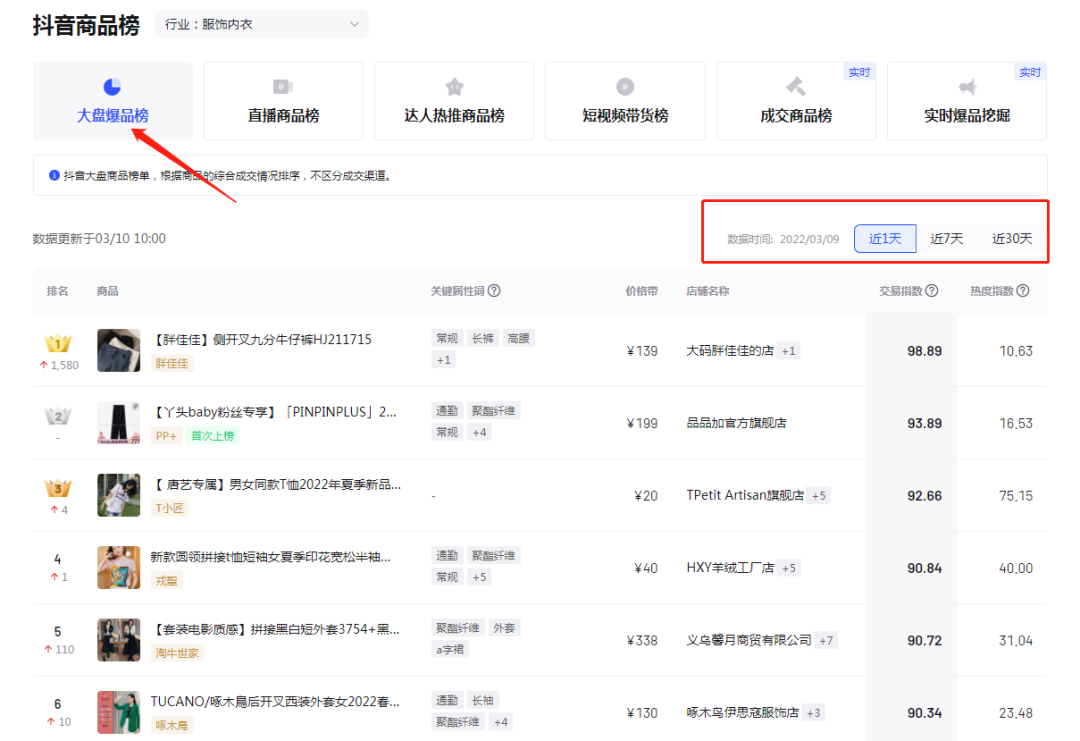Select the 近30天 time range
1080x741 pixels.
(1012, 238)
